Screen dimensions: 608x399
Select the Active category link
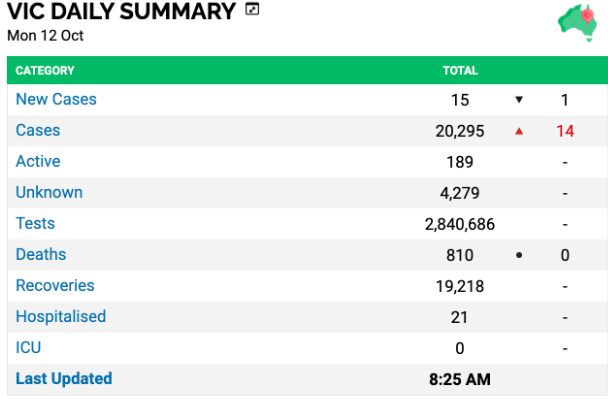pos(38,161)
